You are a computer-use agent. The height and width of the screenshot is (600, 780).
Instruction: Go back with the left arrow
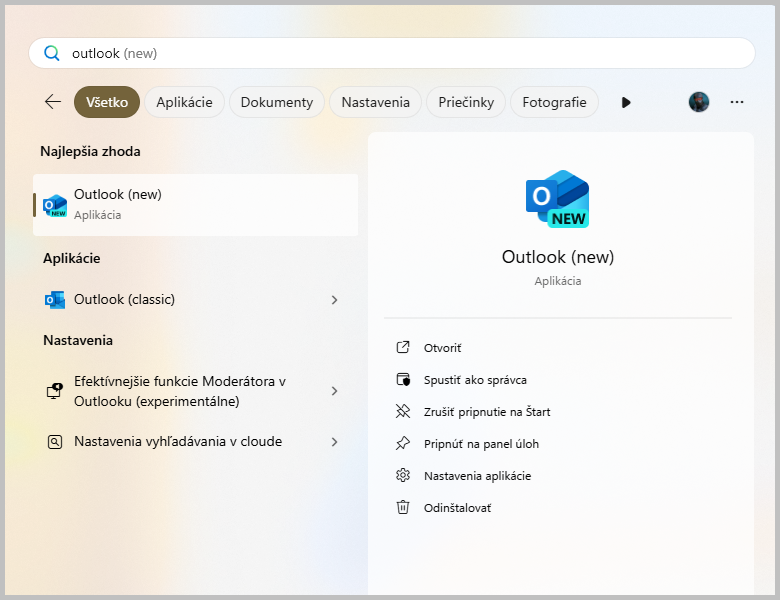53,102
